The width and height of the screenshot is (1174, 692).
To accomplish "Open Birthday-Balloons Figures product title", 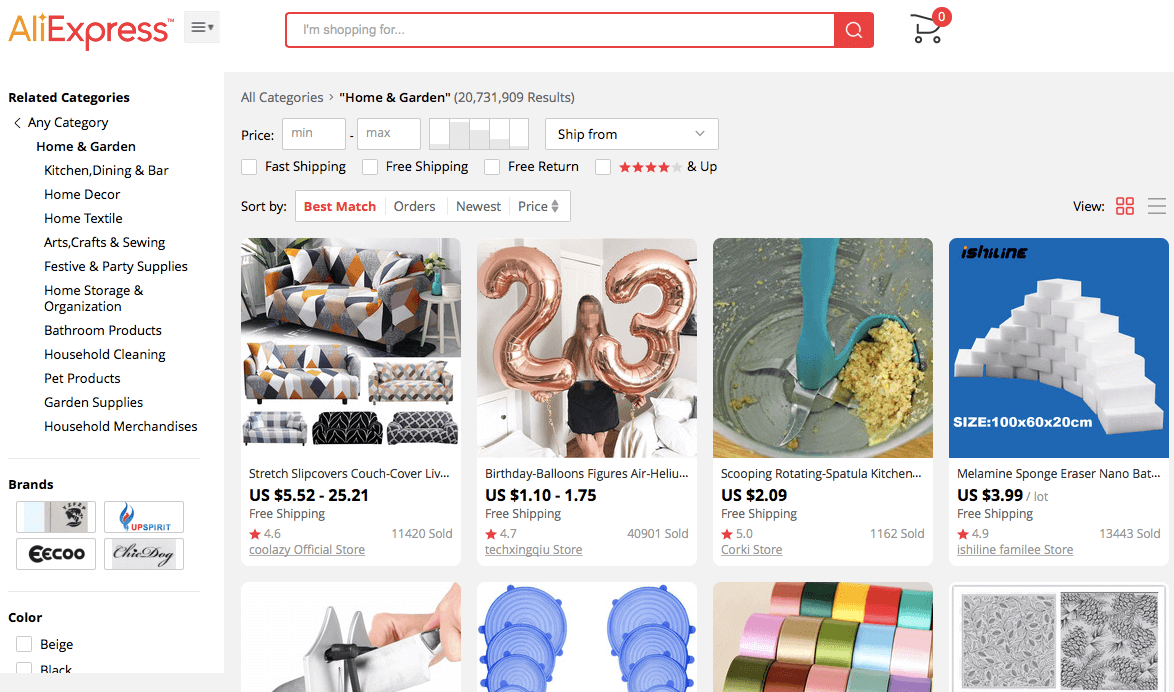I will 586,473.
